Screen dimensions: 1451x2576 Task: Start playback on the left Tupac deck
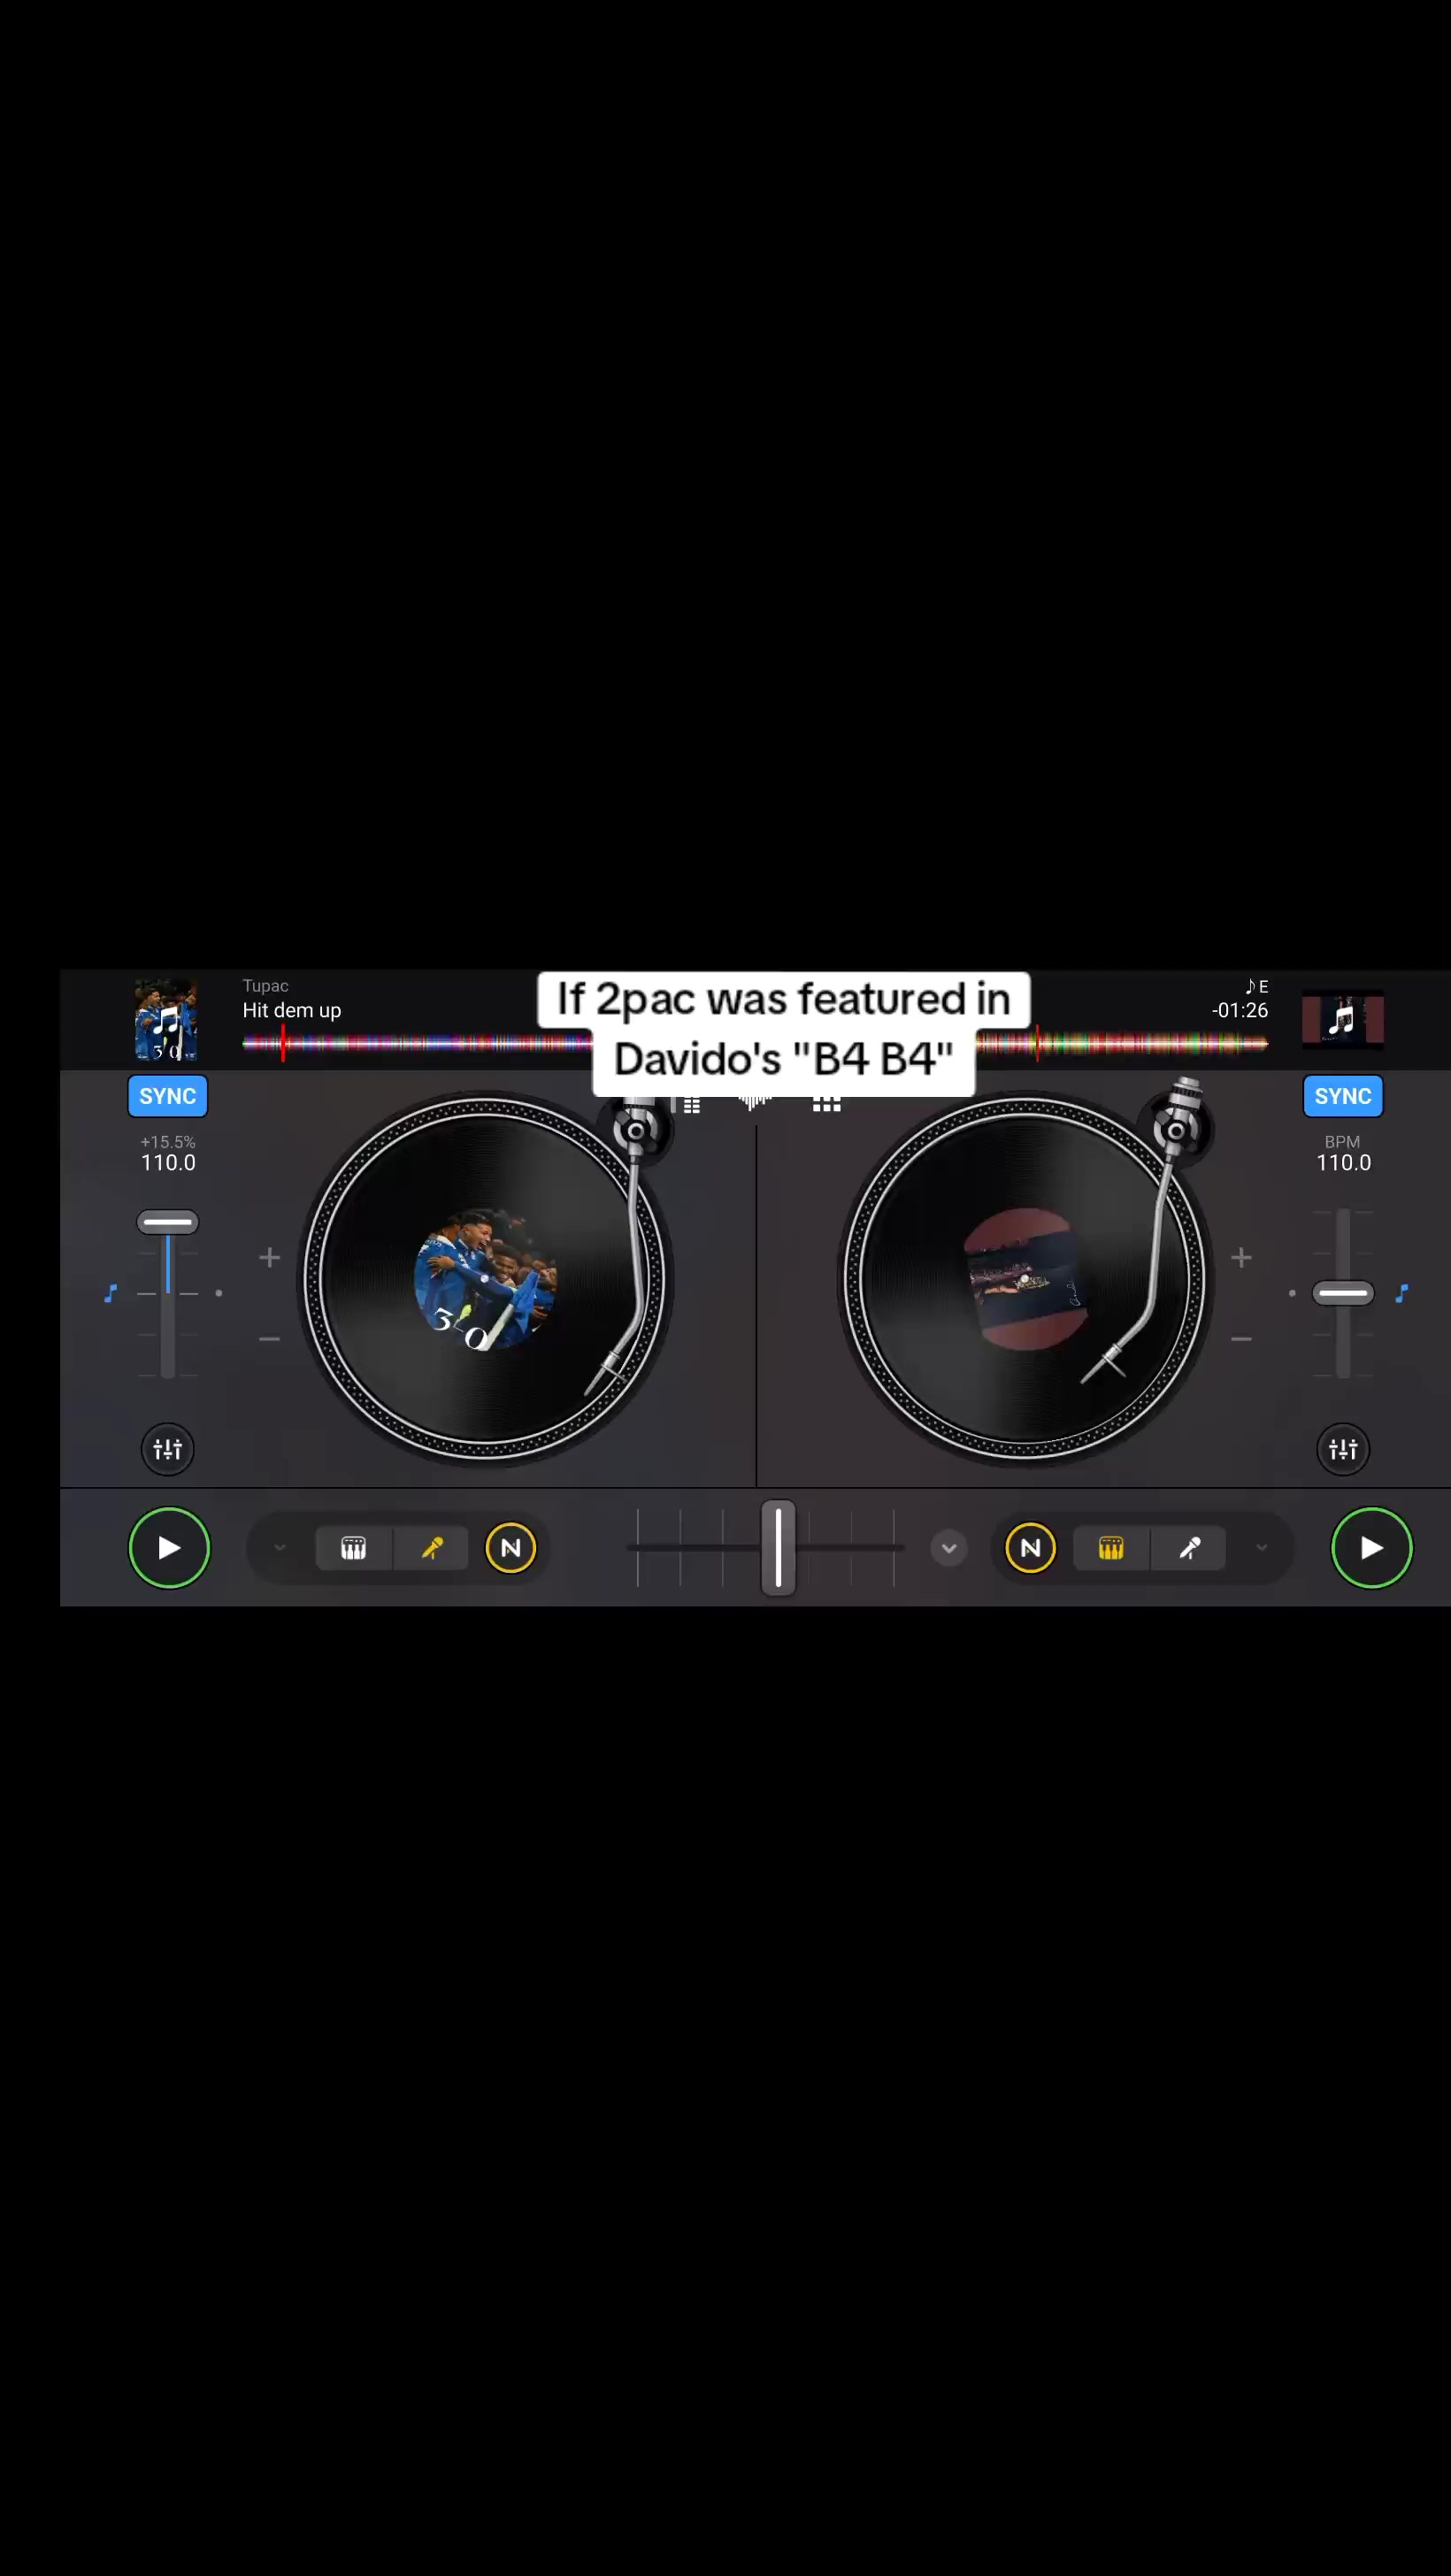point(169,1547)
